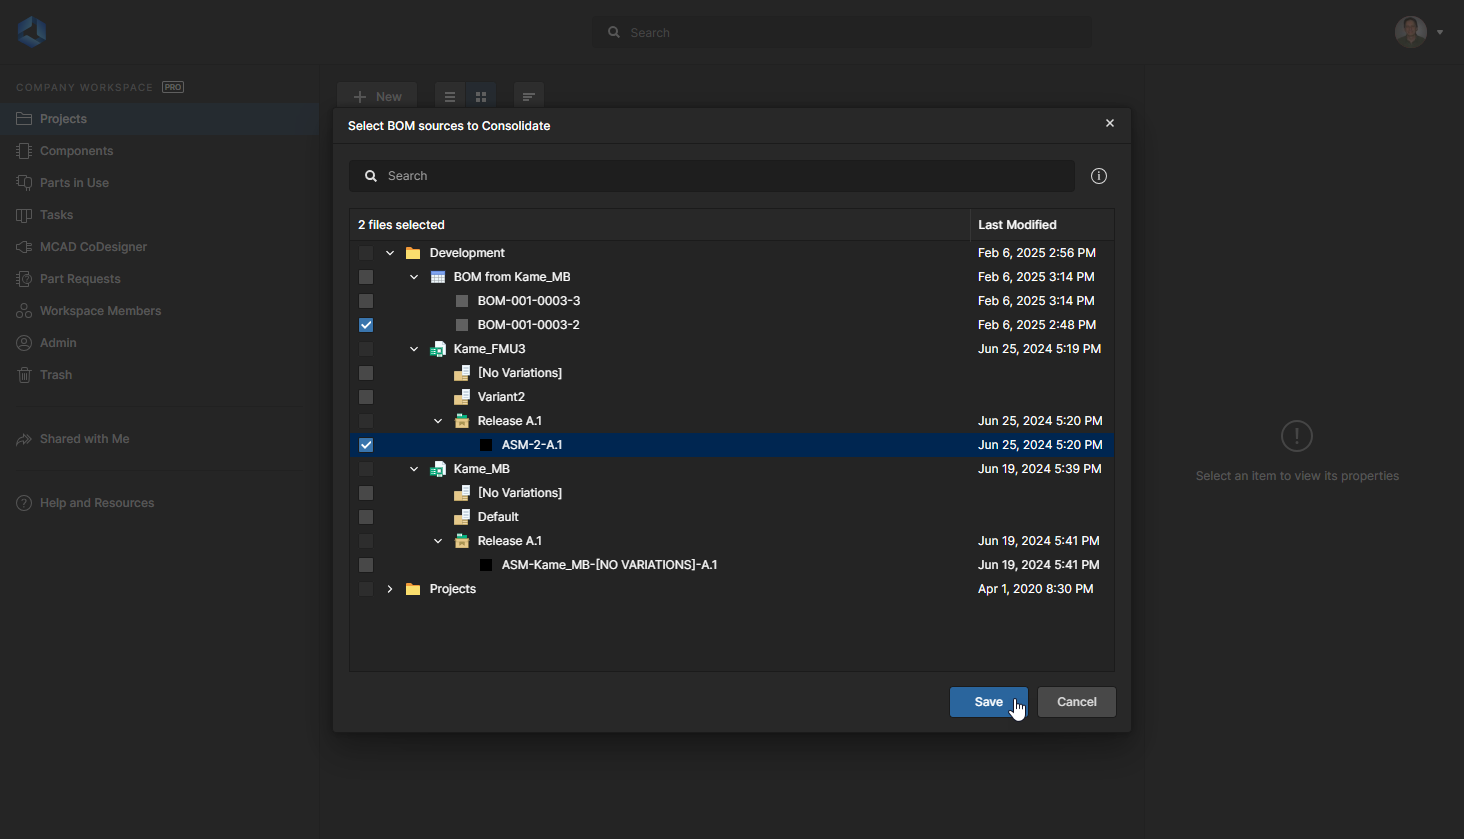
Task: Click the dialog's Search input field
Action: (720, 176)
